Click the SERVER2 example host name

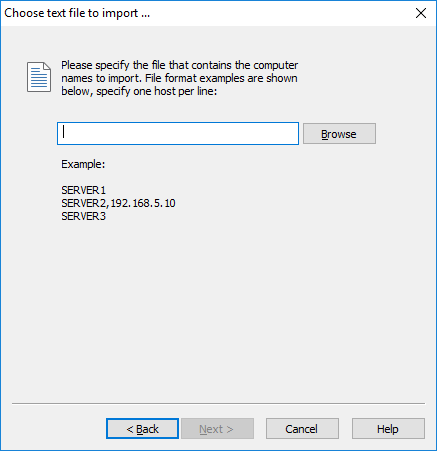coord(83,203)
